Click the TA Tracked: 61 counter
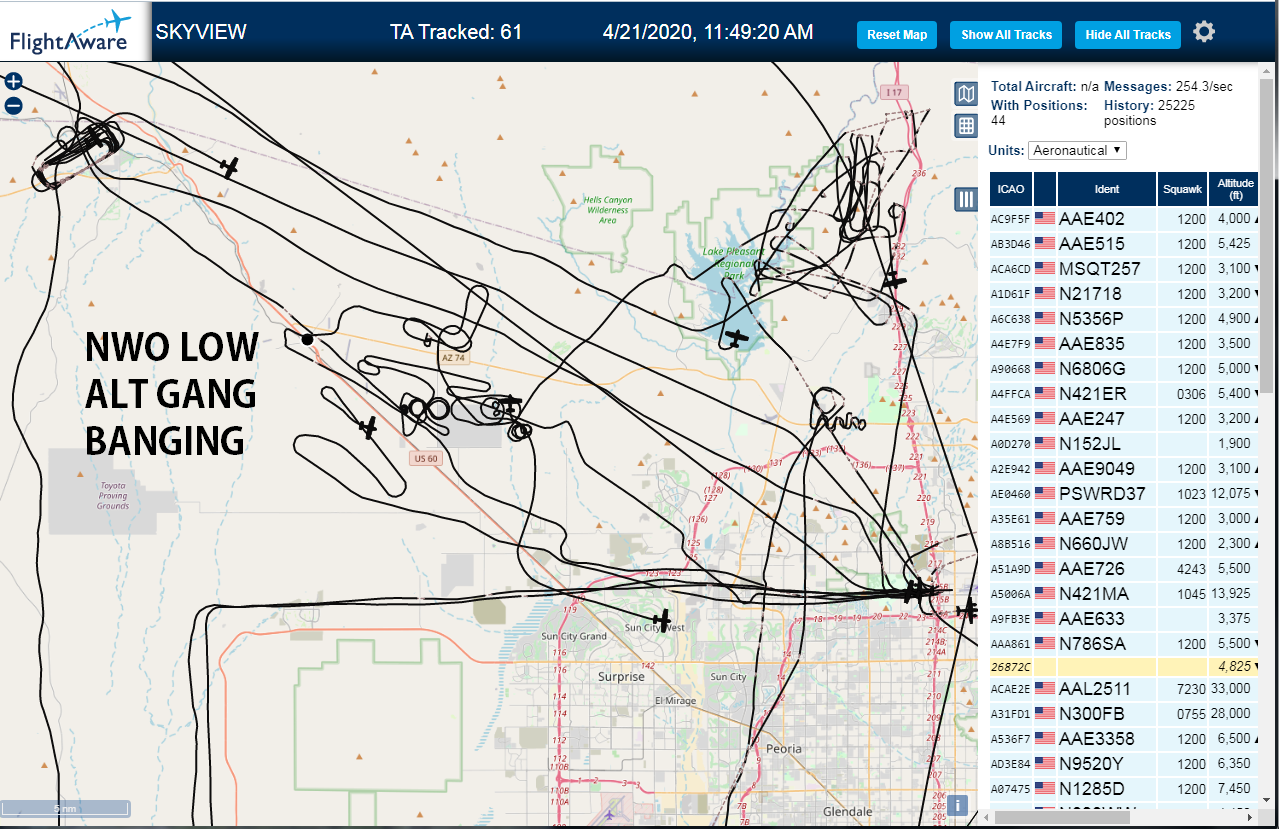 pyautogui.click(x=456, y=32)
